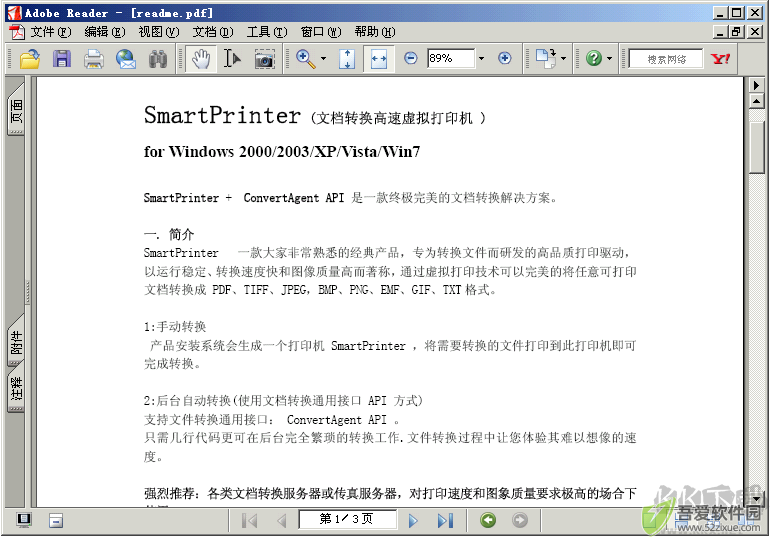Save a copy with the floppy disk icon

coord(62,59)
